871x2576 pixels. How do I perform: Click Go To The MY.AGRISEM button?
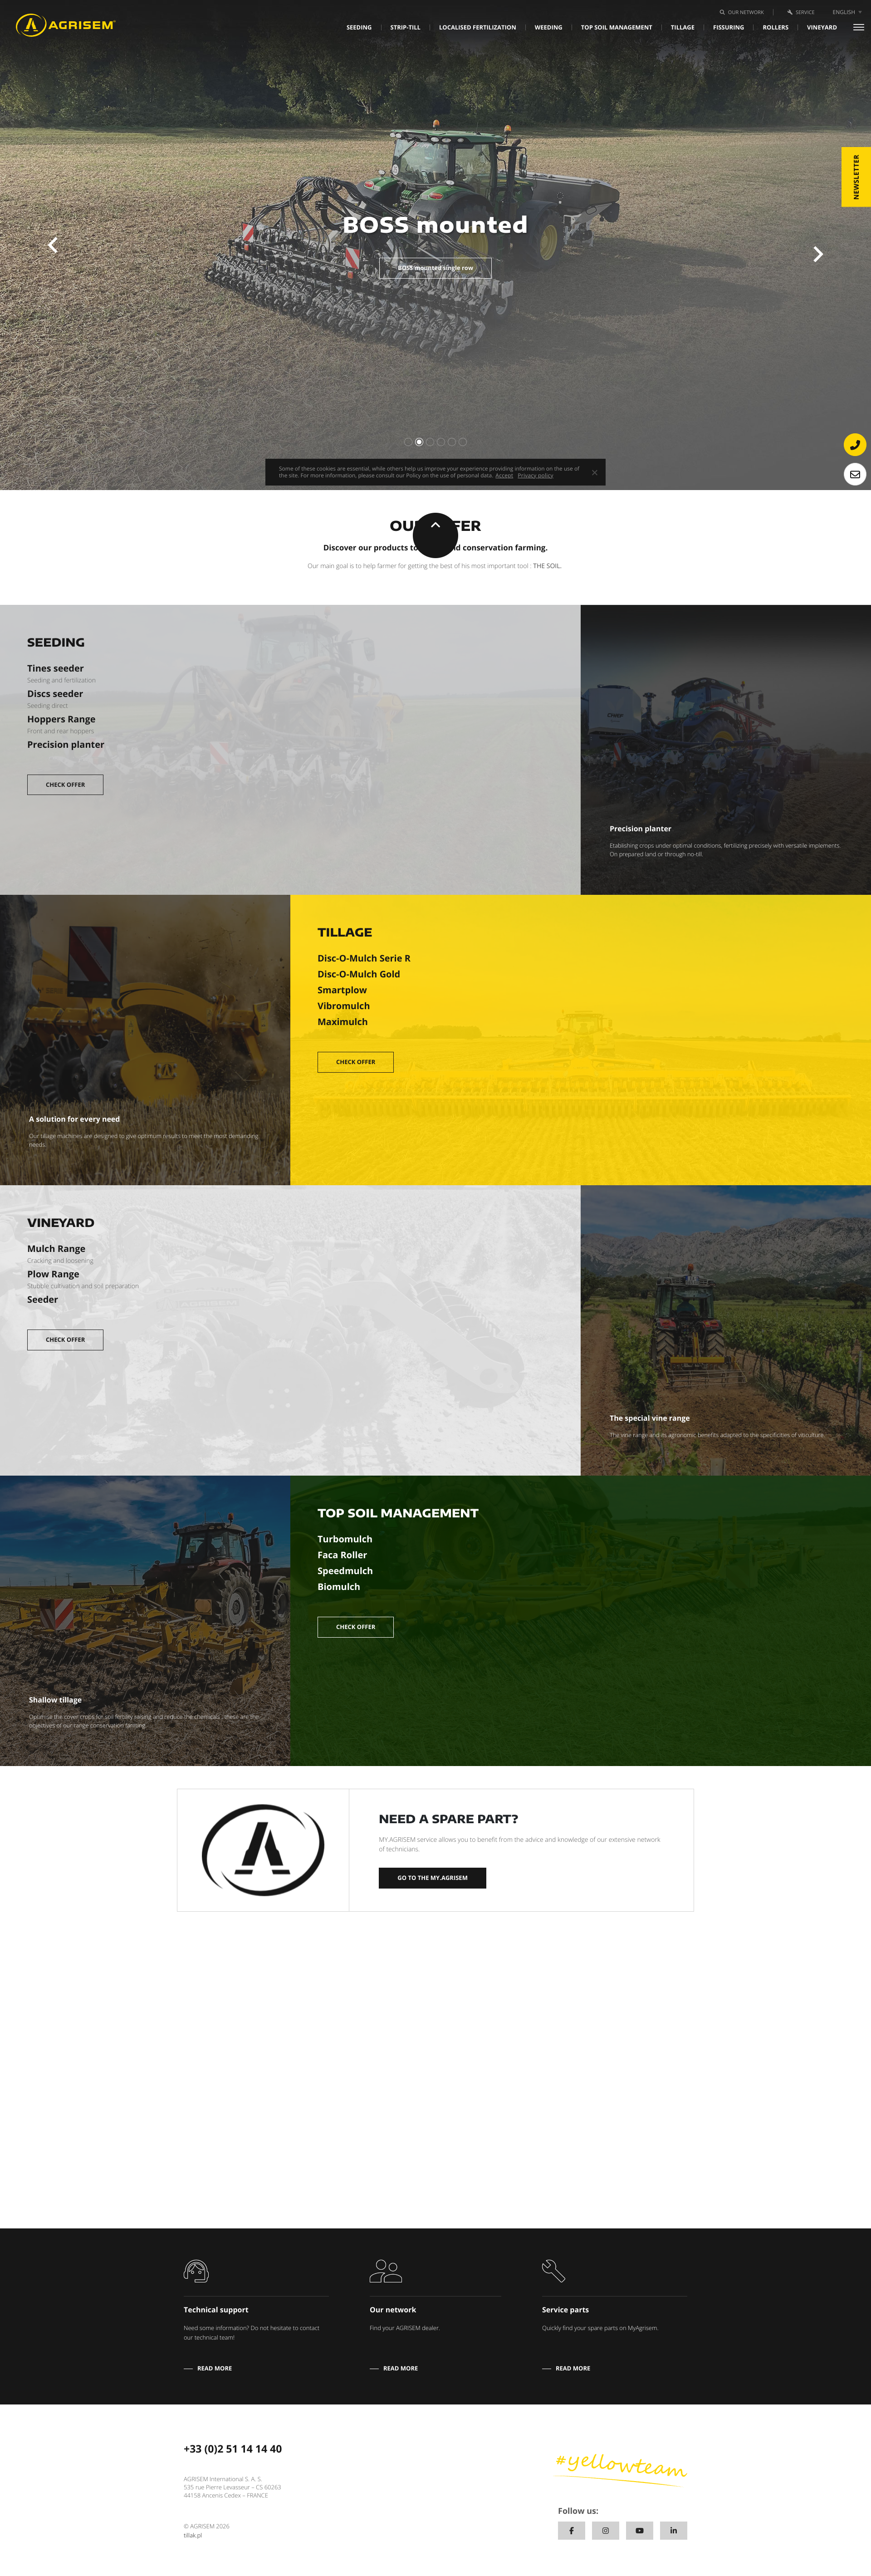pyautogui.click(x=432, y=1877)
